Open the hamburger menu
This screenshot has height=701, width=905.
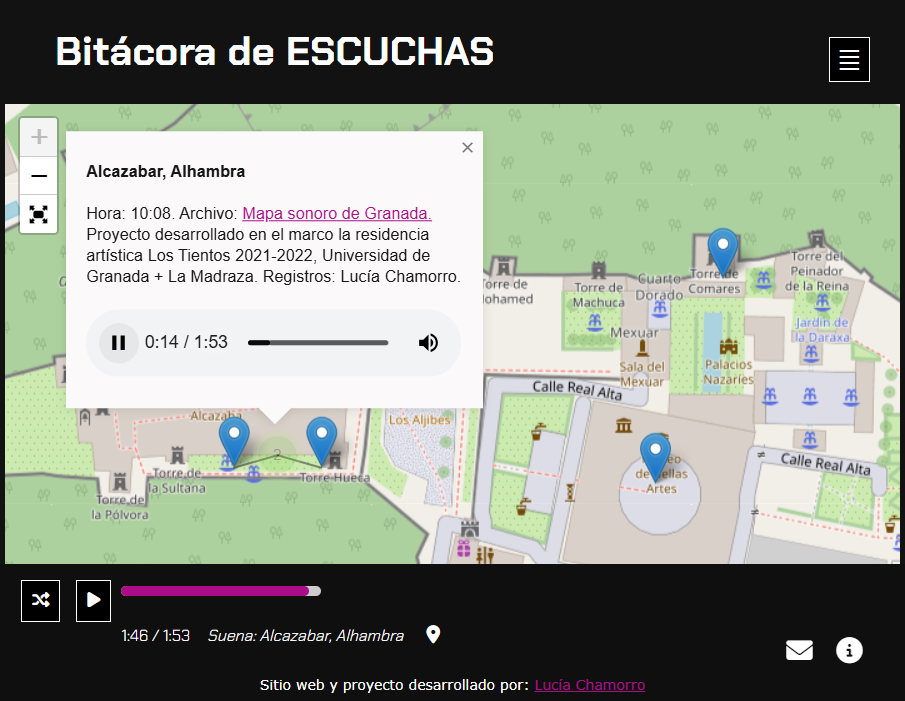[849, 59]
